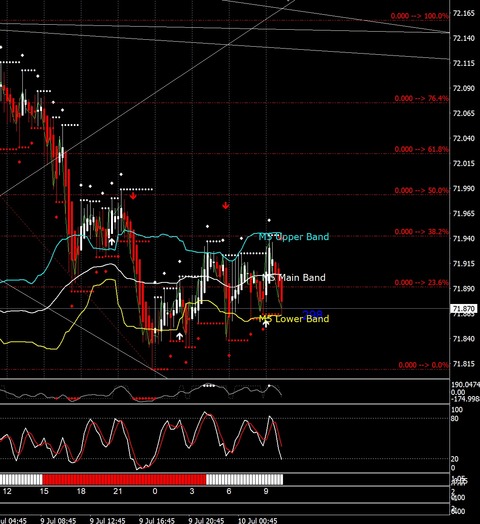Click the stochastic 100 level label
The width and height of the screenshot is (480, 524).
pyautogui.click(x=457, y=410)
